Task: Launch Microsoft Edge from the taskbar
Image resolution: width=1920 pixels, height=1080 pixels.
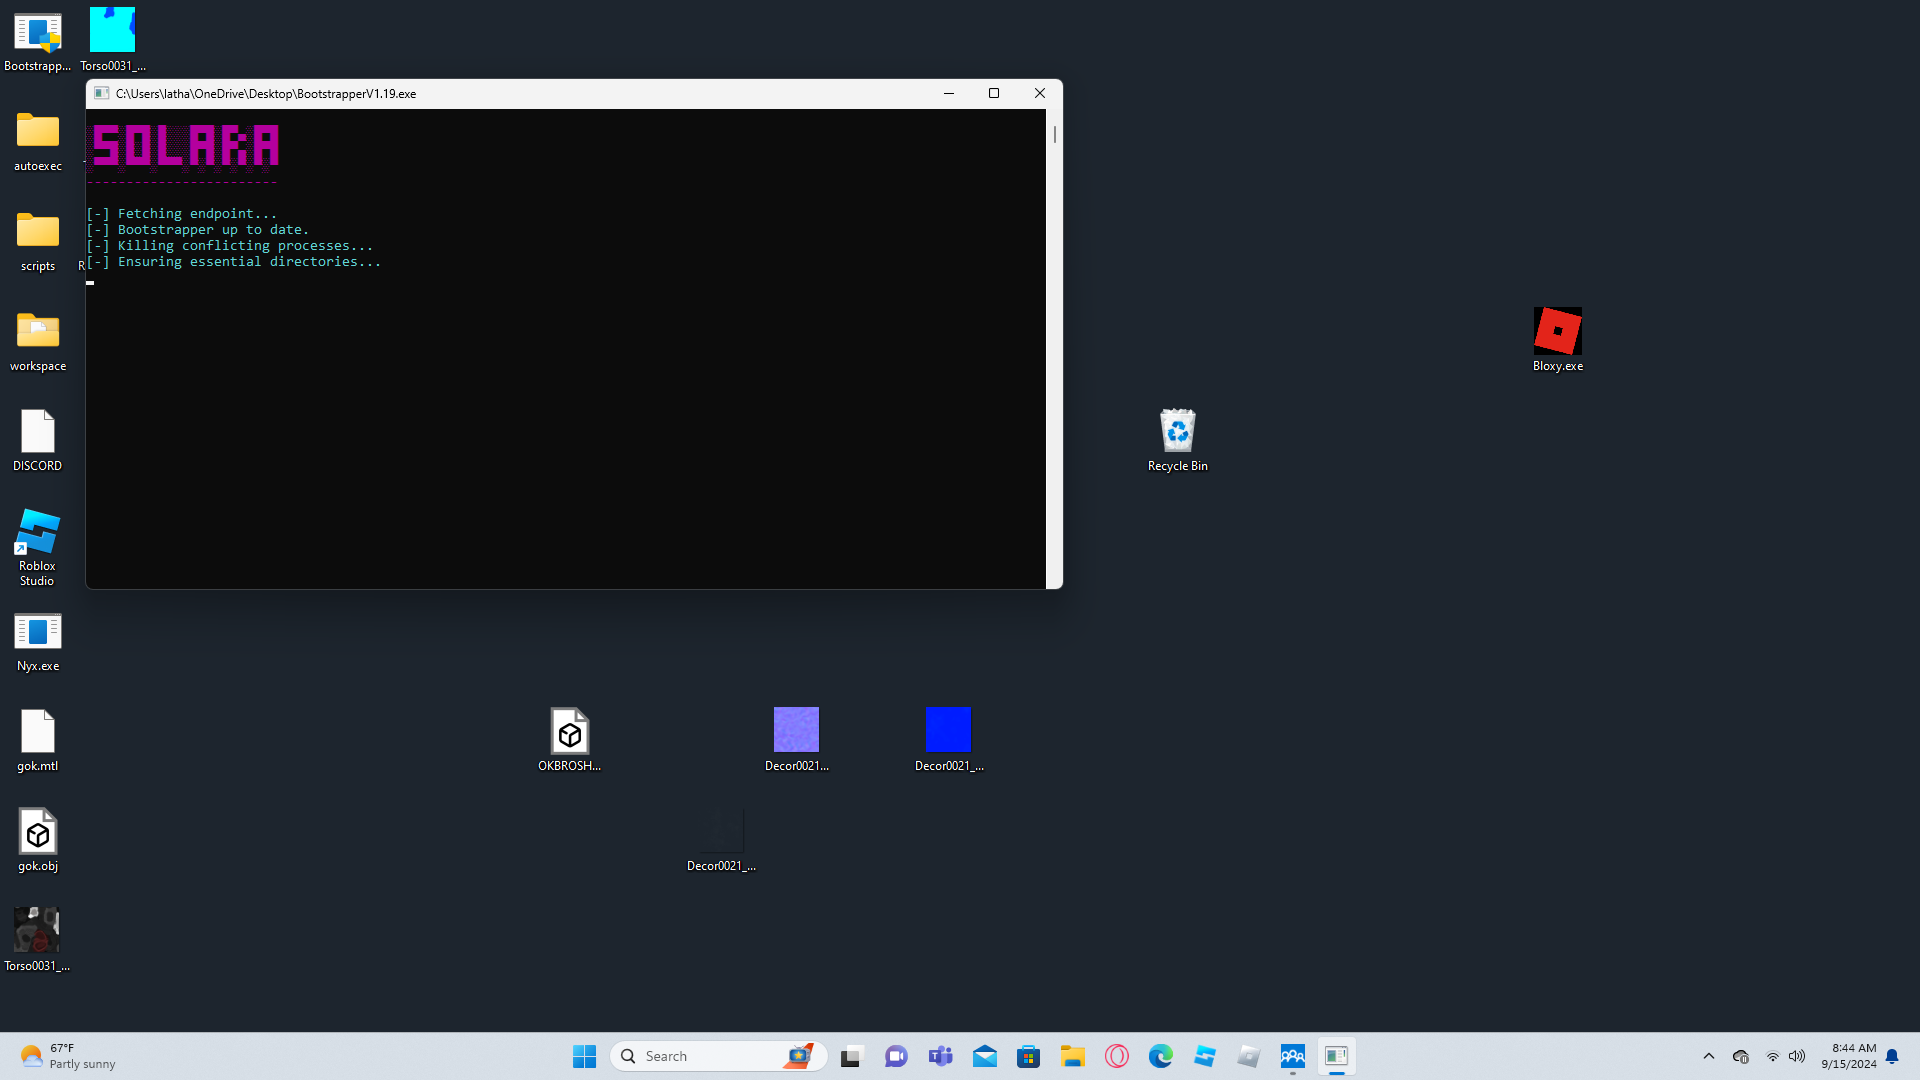Action: [x=1160, y=1056]
